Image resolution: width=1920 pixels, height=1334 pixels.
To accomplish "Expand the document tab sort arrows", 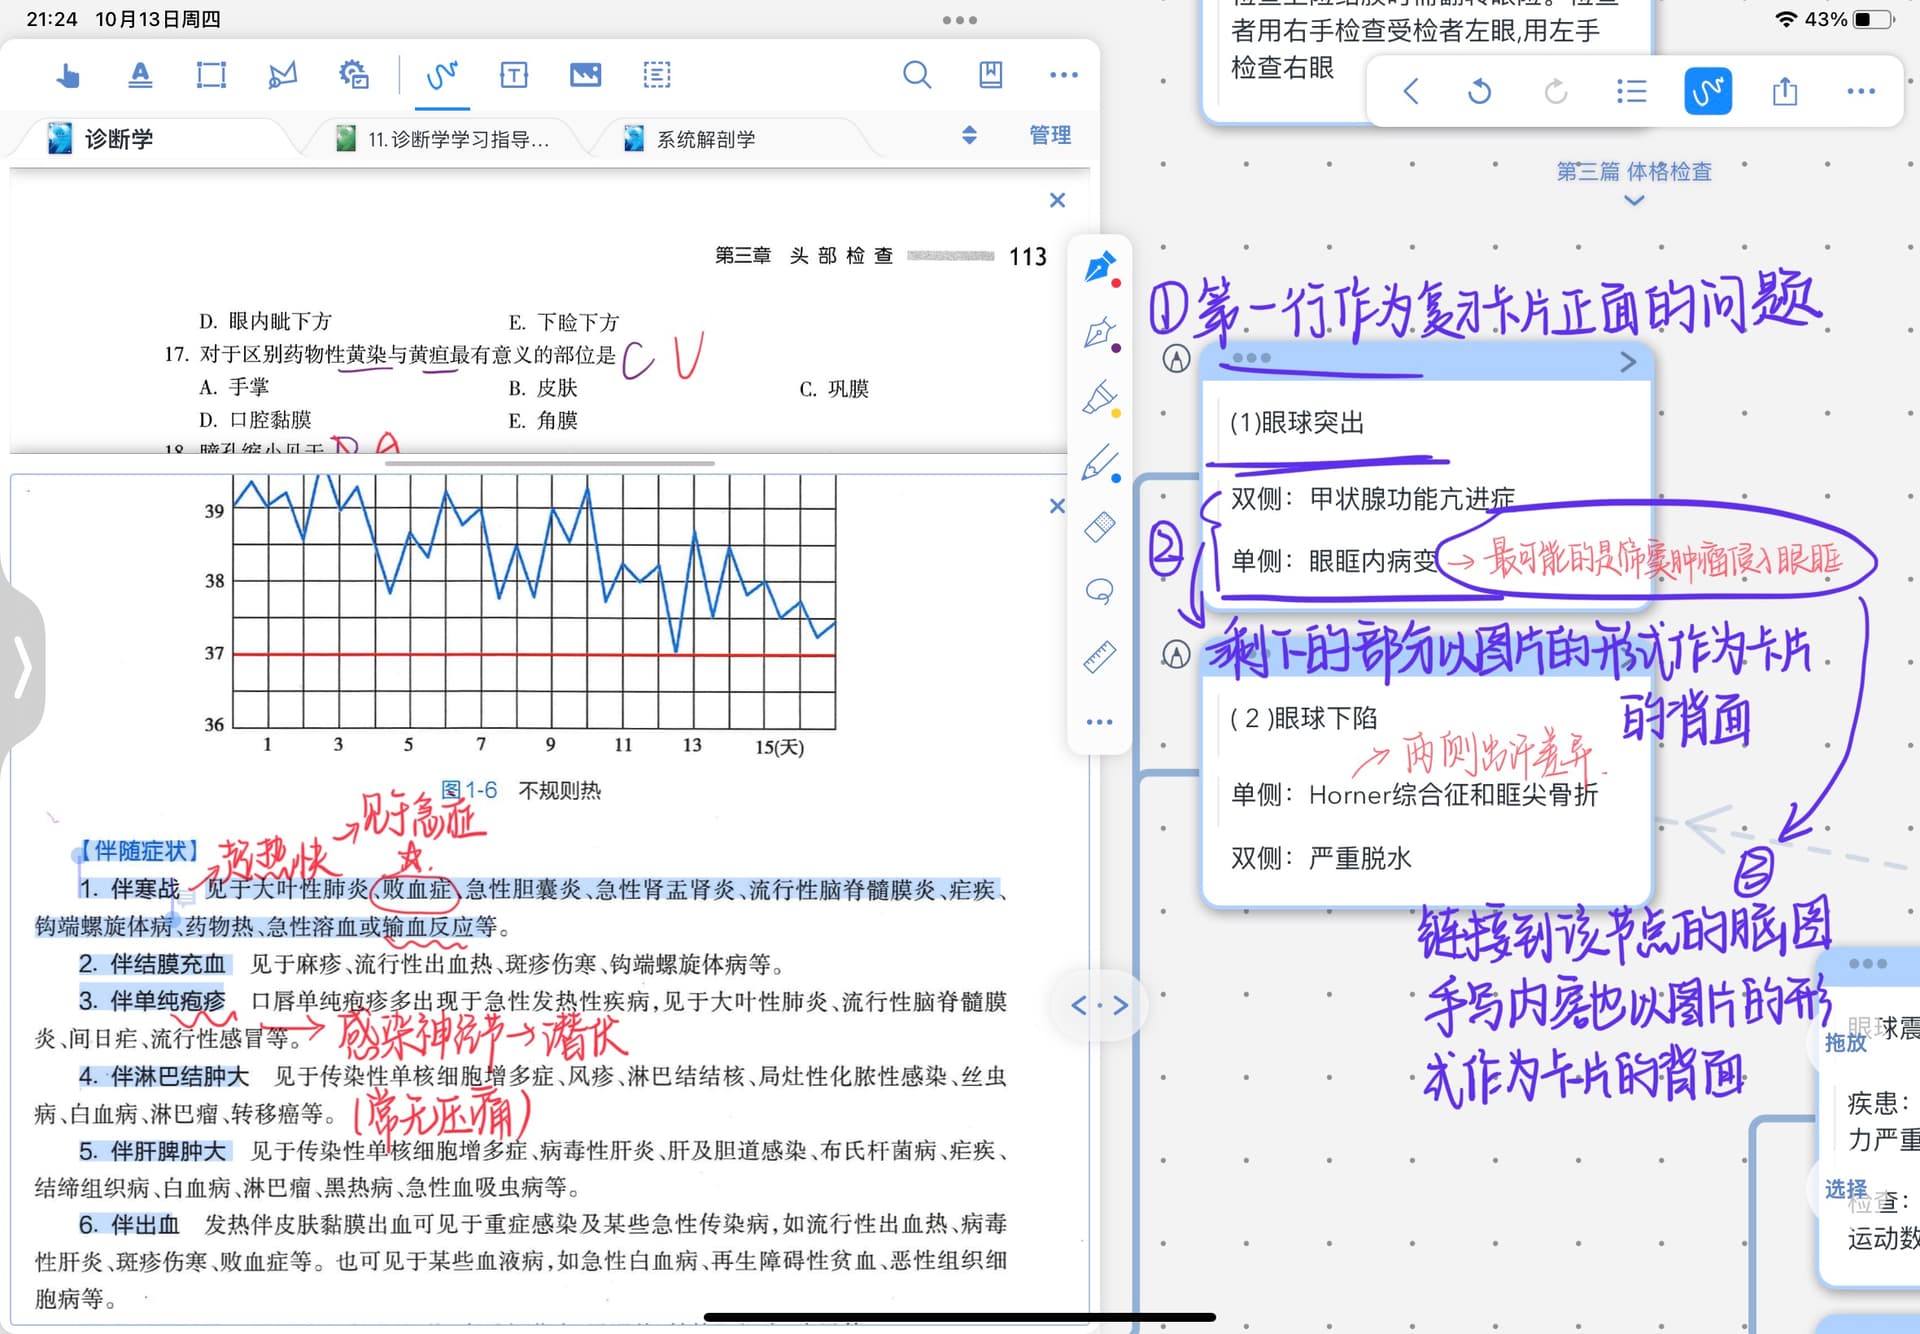I will pyautogui.click(x=969, y=135).
